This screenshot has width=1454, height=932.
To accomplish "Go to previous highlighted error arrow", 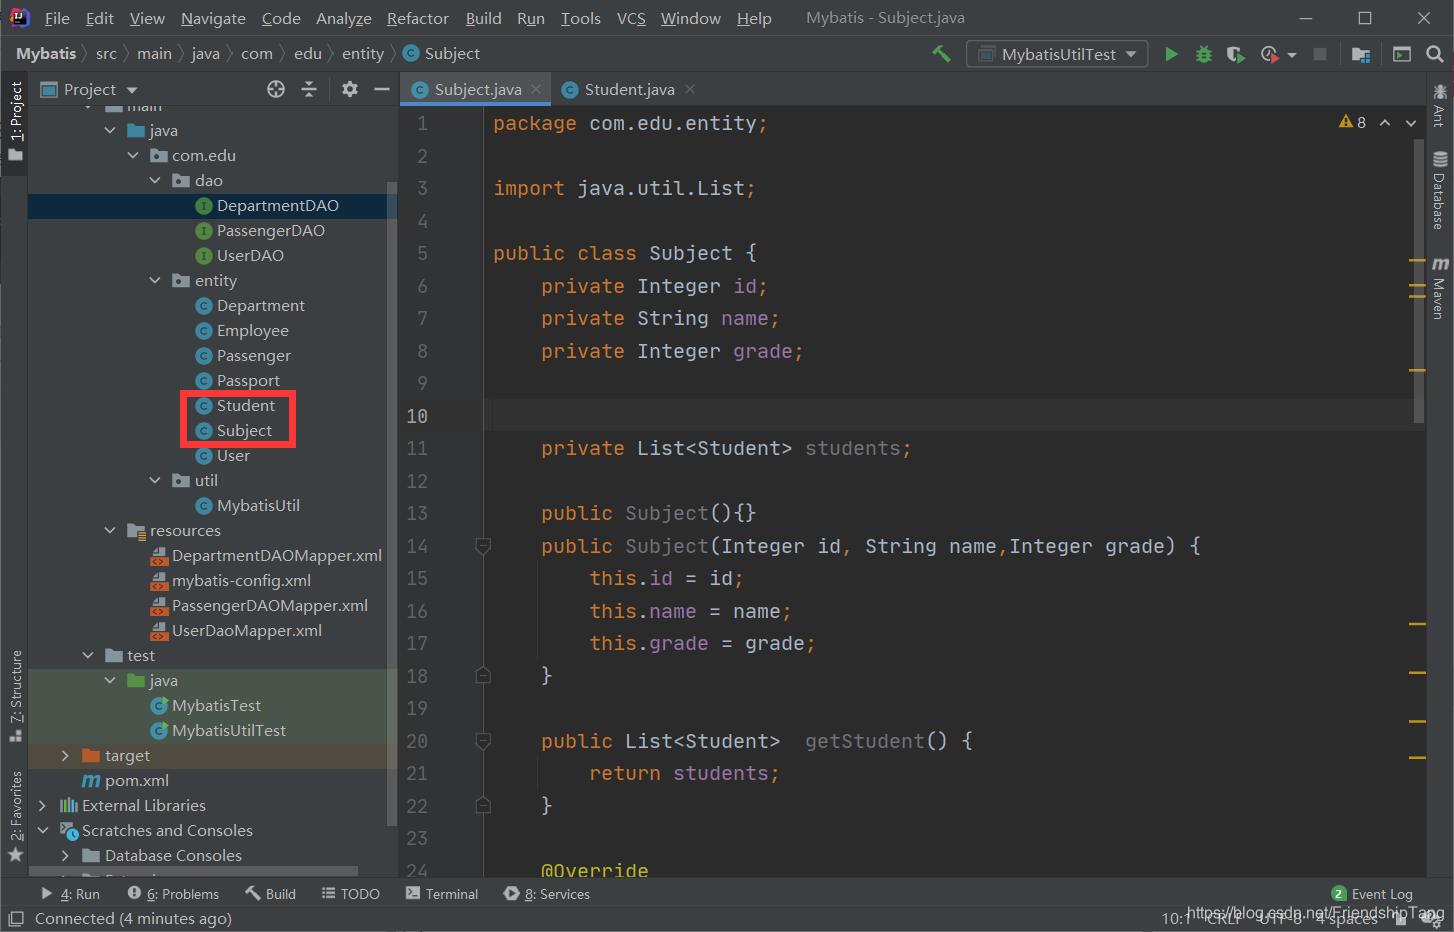I will 1385,122.
